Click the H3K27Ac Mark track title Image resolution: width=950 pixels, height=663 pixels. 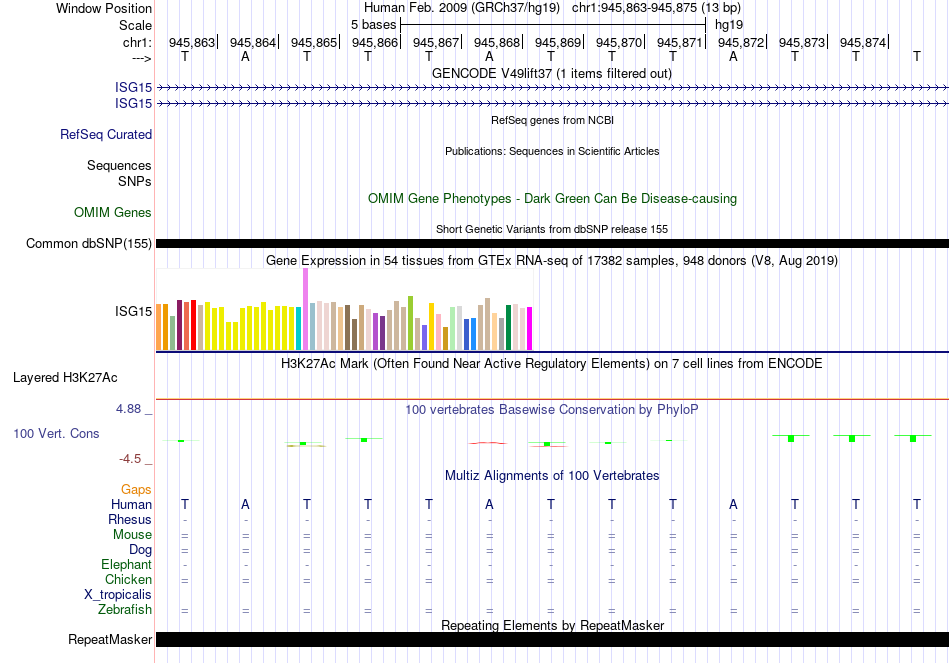click(552, 364)
